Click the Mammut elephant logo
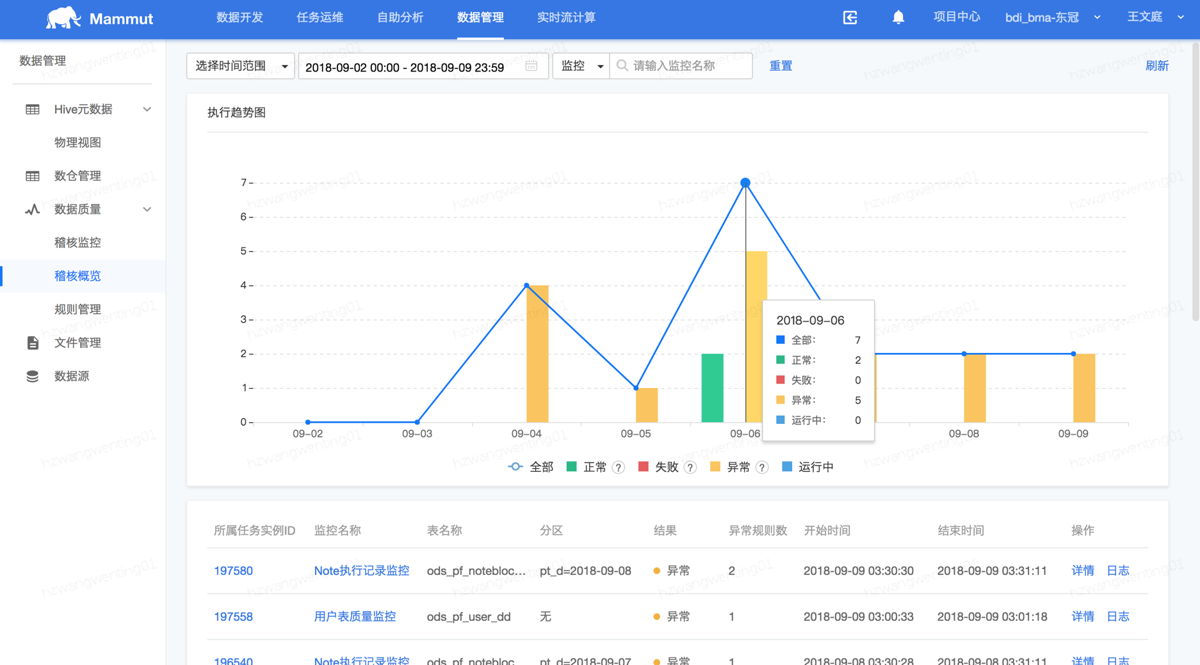 point(63,18)
